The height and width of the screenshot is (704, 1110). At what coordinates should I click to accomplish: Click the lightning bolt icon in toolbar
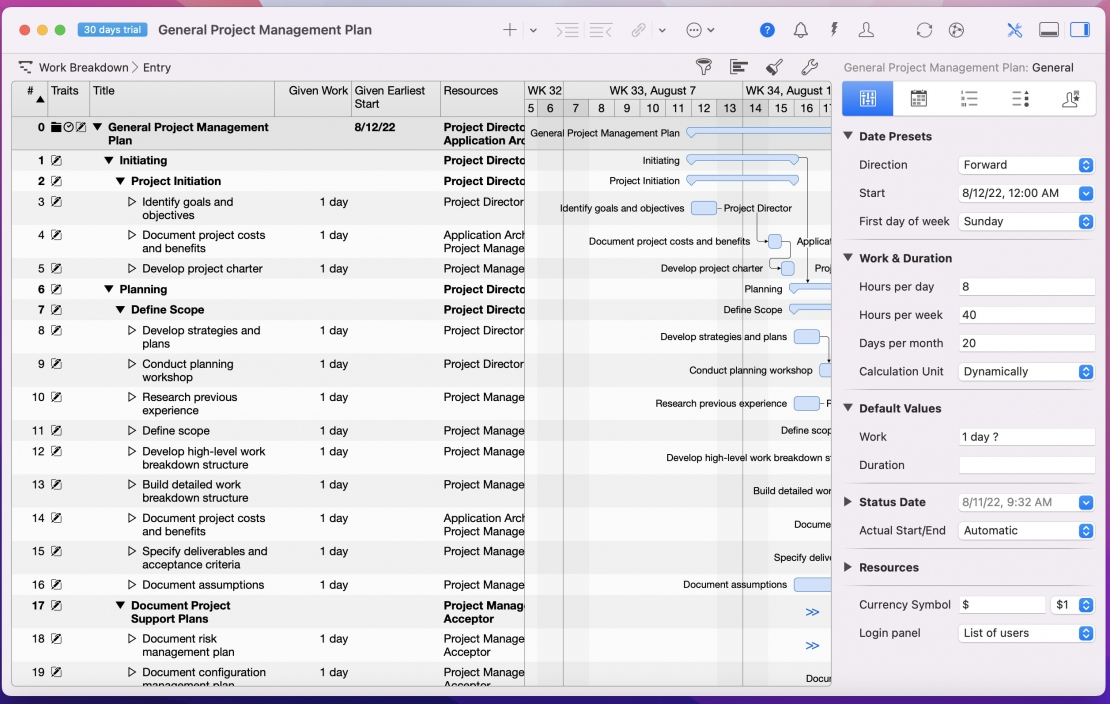(834, 30)
